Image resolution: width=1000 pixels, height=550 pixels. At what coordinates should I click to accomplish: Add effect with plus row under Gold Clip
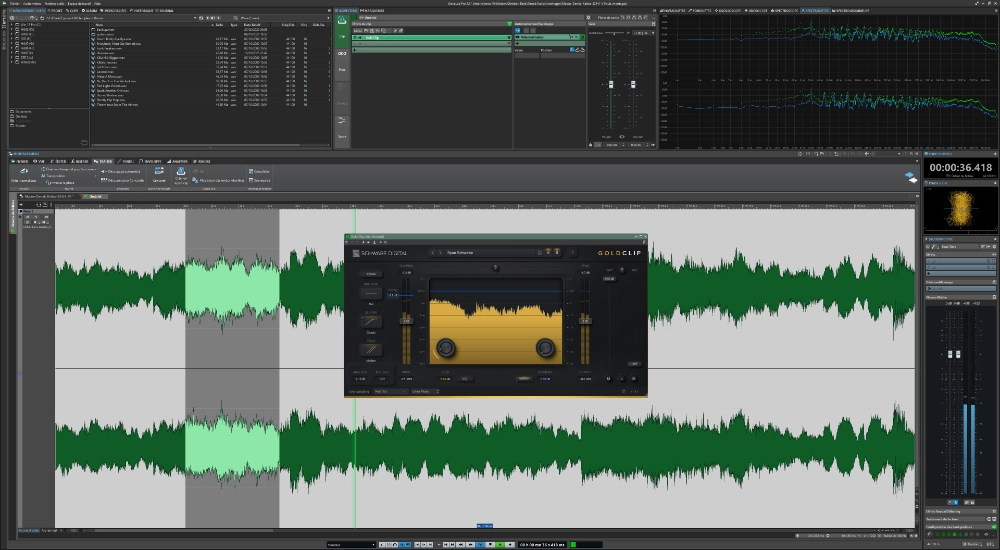click(x=431, y=50)
